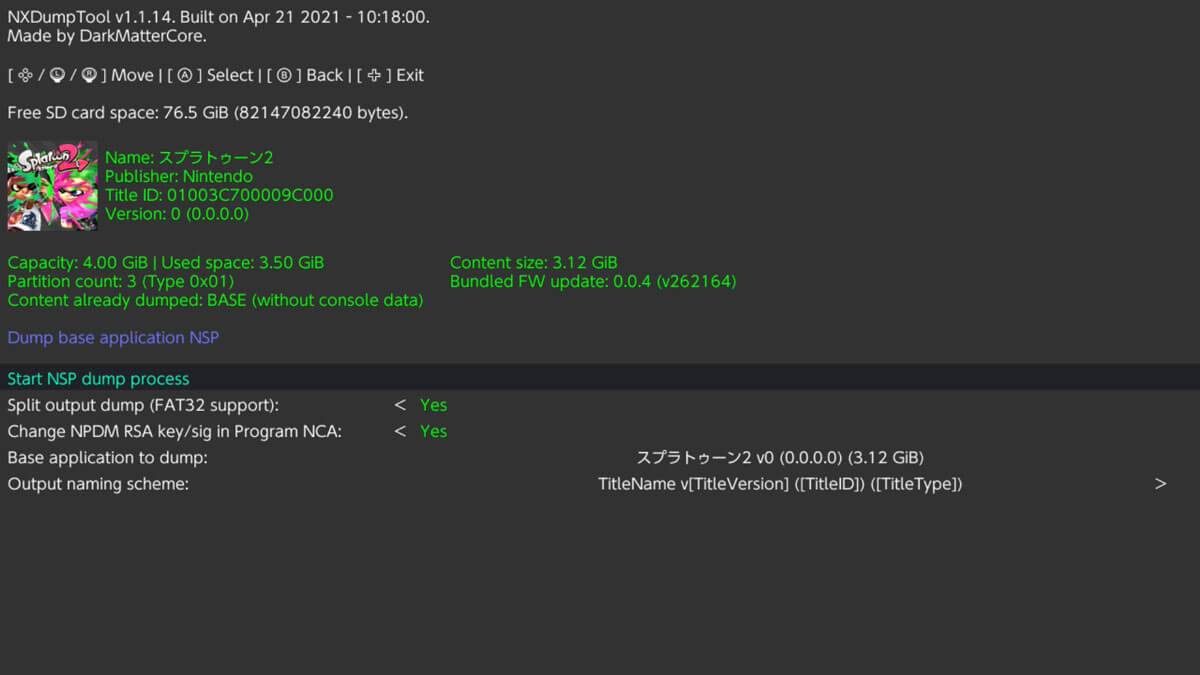
Task: Click the plus button Exit icon
Action: [376, 75]
